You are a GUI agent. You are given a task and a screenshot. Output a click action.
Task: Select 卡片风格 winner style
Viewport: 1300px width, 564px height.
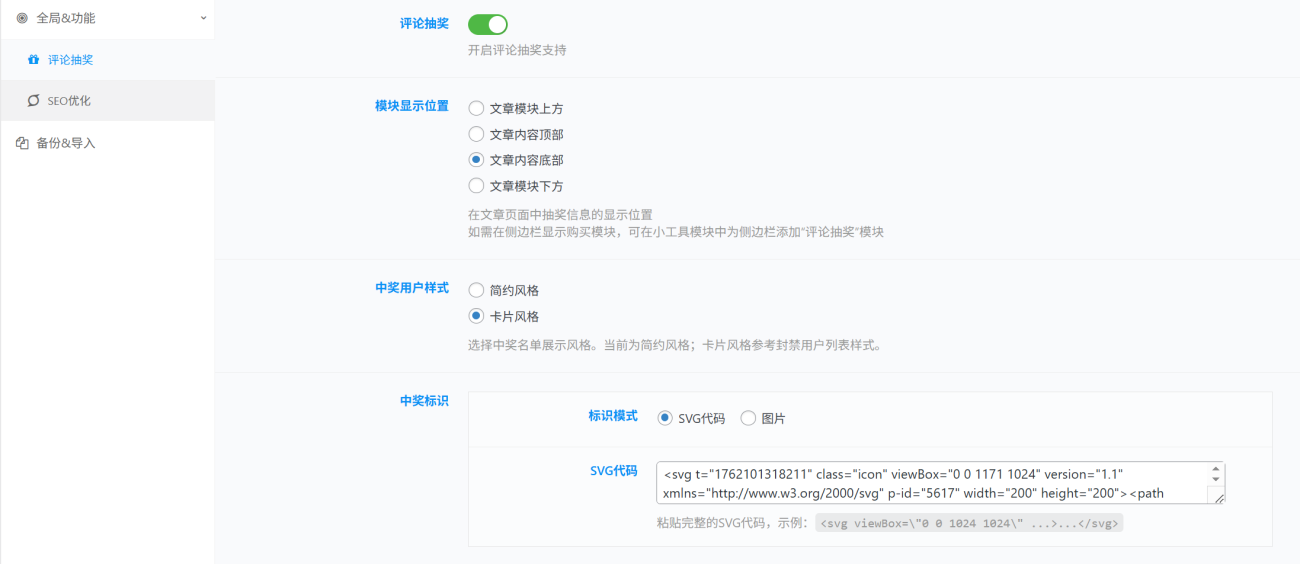pyautogui.click(x=477, y=316)
